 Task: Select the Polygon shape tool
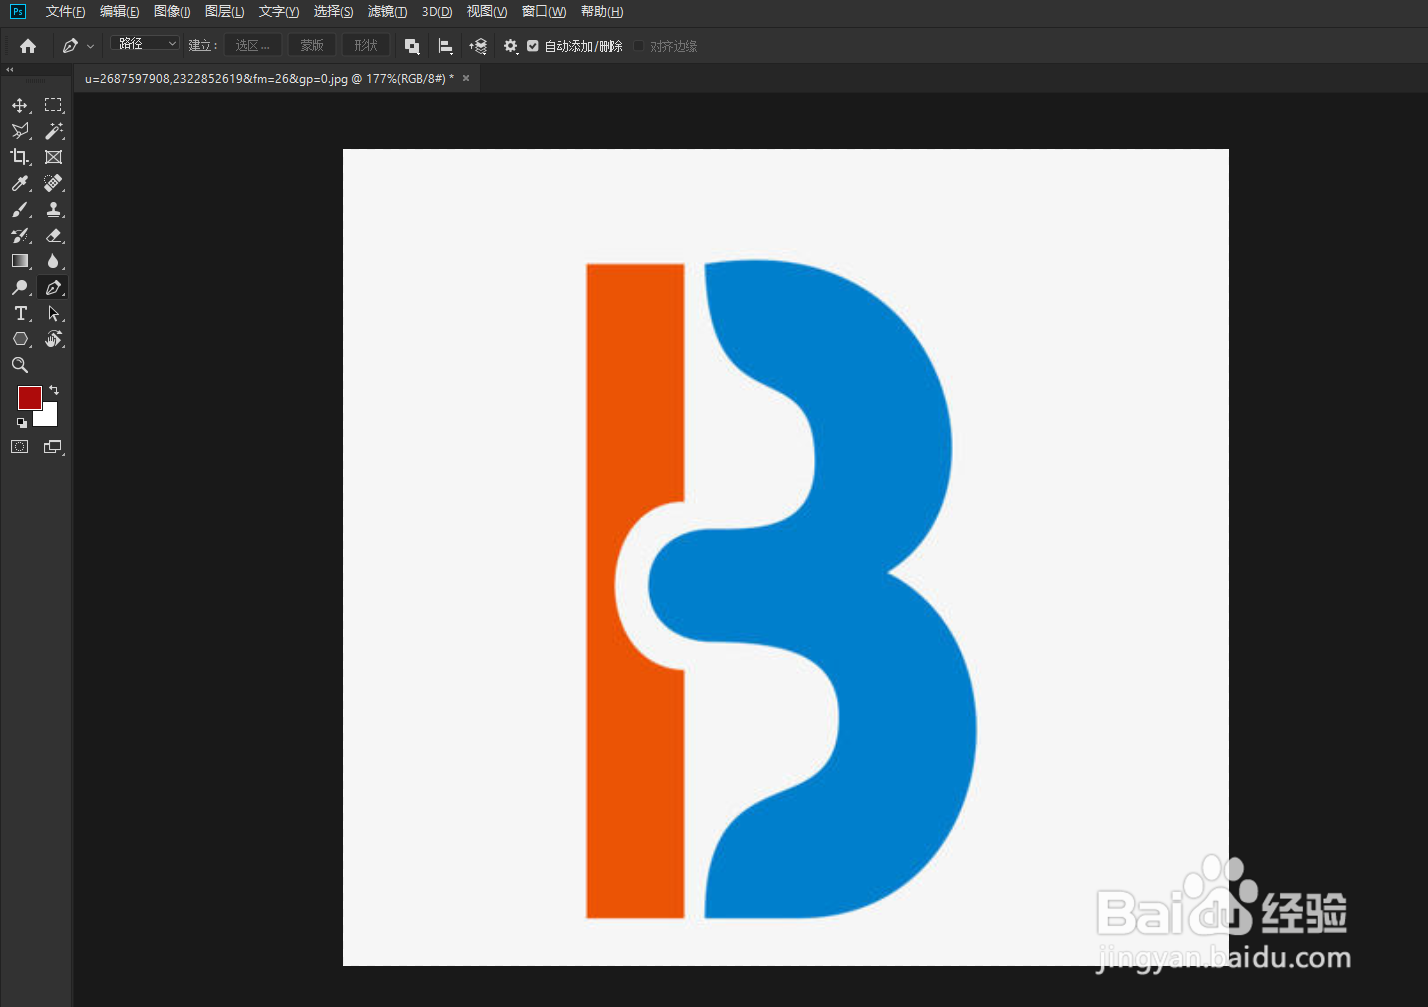tap(20, 339)
